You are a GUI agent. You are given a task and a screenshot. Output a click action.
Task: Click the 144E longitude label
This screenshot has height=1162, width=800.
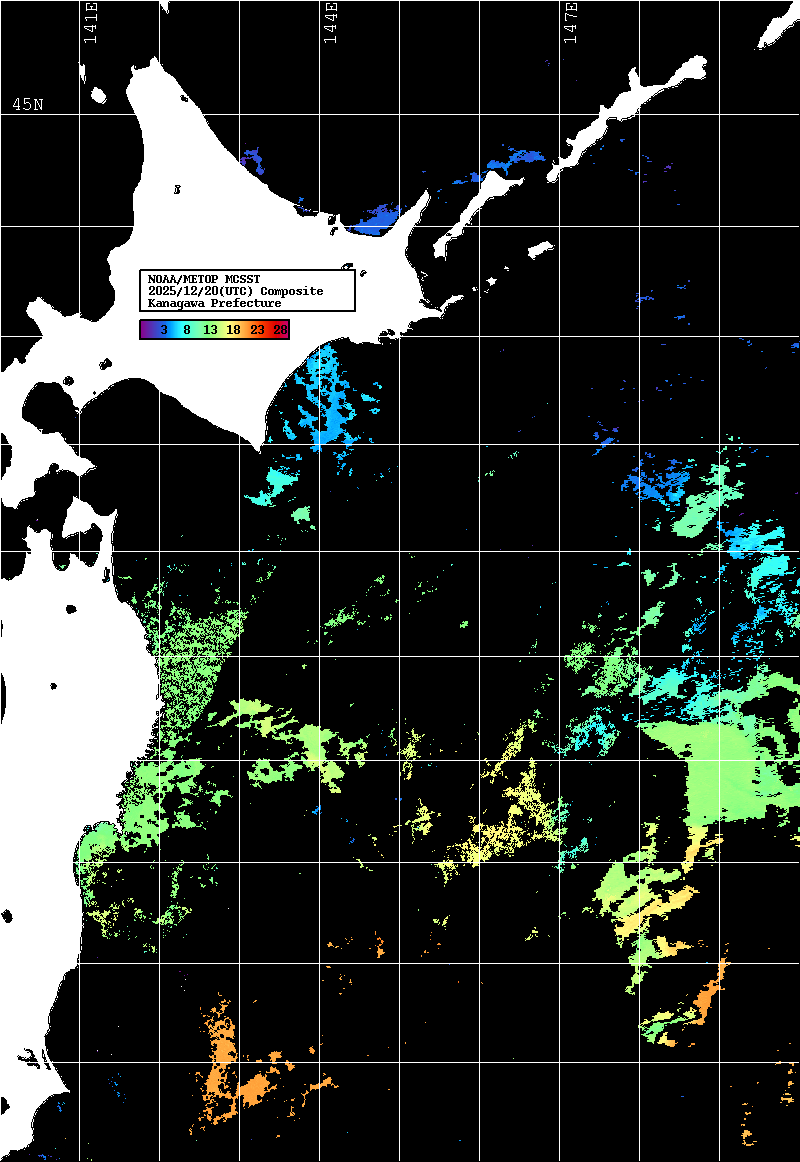tap(331, 24)
